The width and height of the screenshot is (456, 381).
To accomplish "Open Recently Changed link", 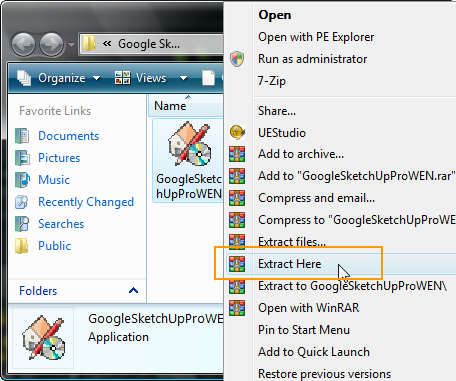I will 86,202.
